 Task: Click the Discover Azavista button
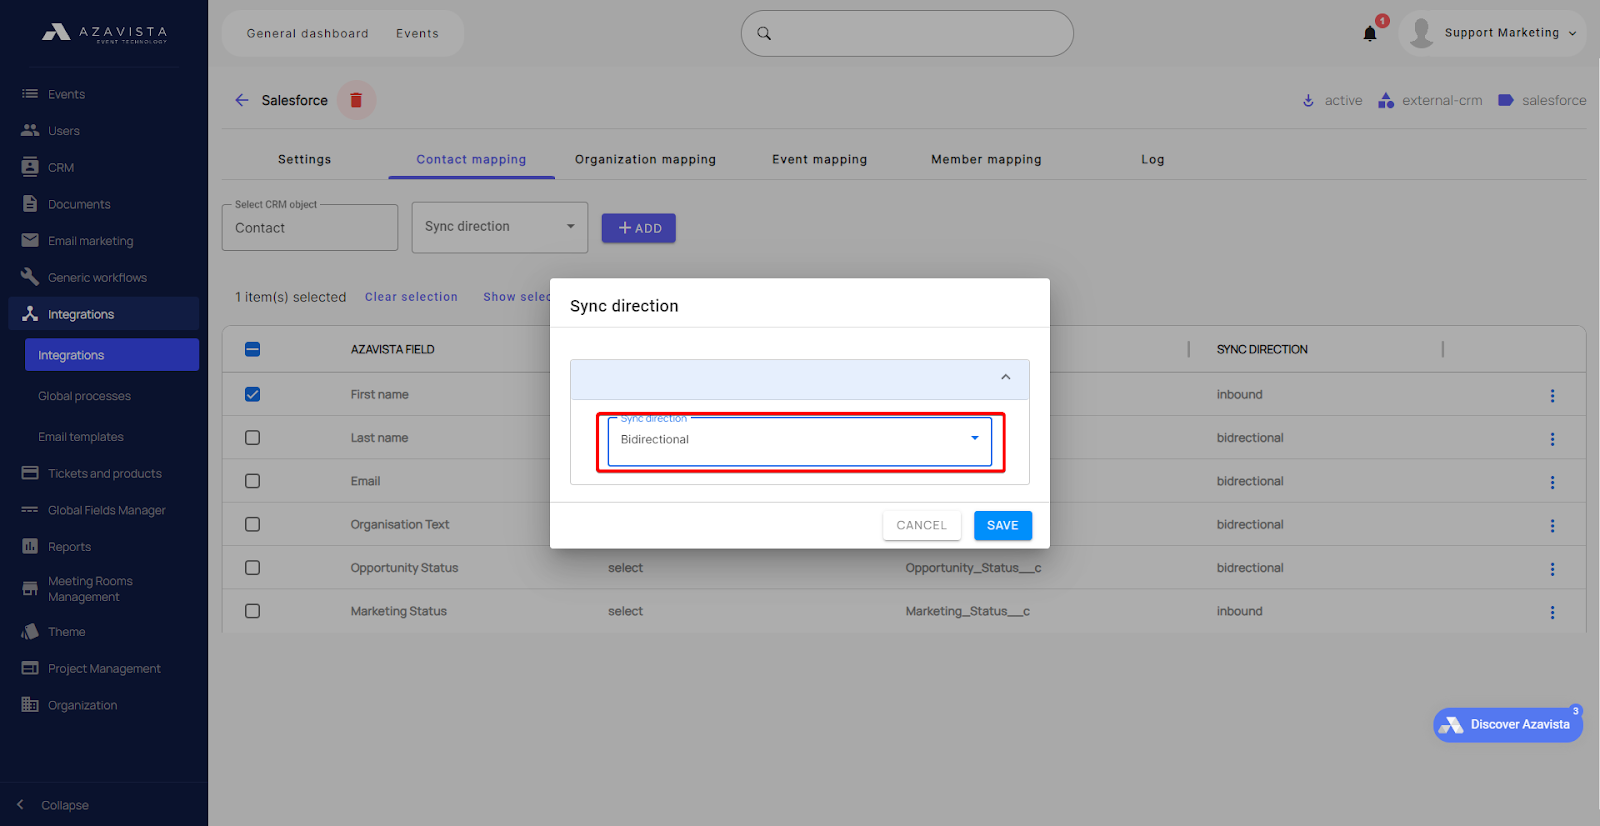tap(1508, 725)
